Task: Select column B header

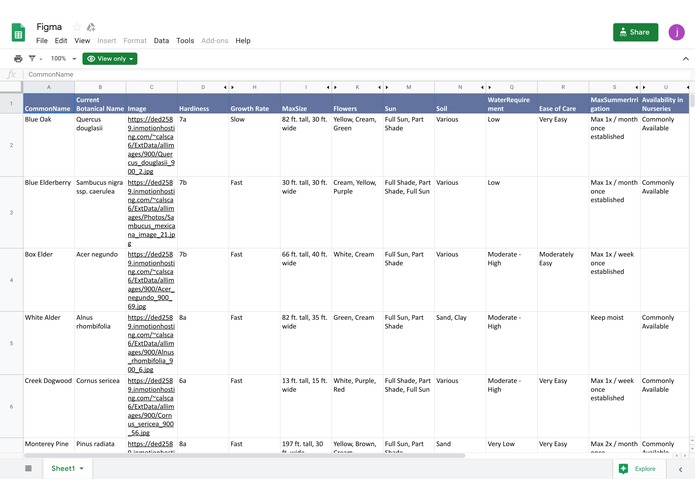Action: point(100,87)
